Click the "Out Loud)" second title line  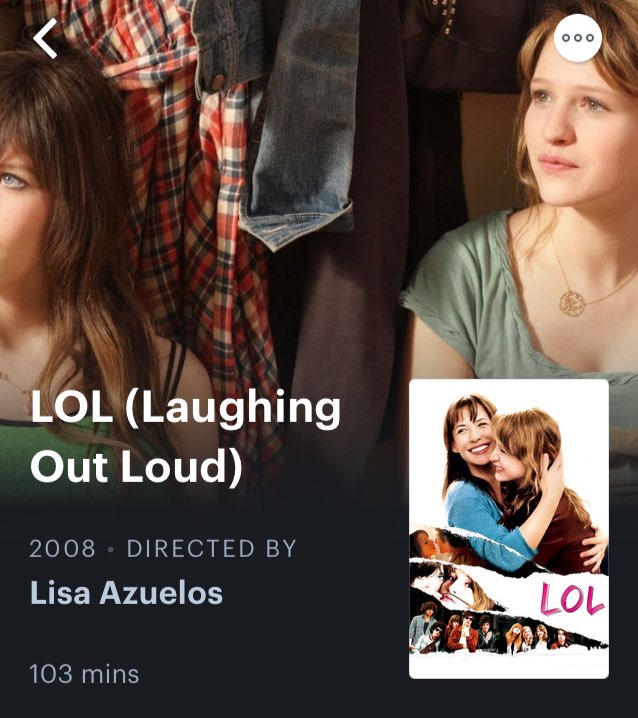pos(136,466)
